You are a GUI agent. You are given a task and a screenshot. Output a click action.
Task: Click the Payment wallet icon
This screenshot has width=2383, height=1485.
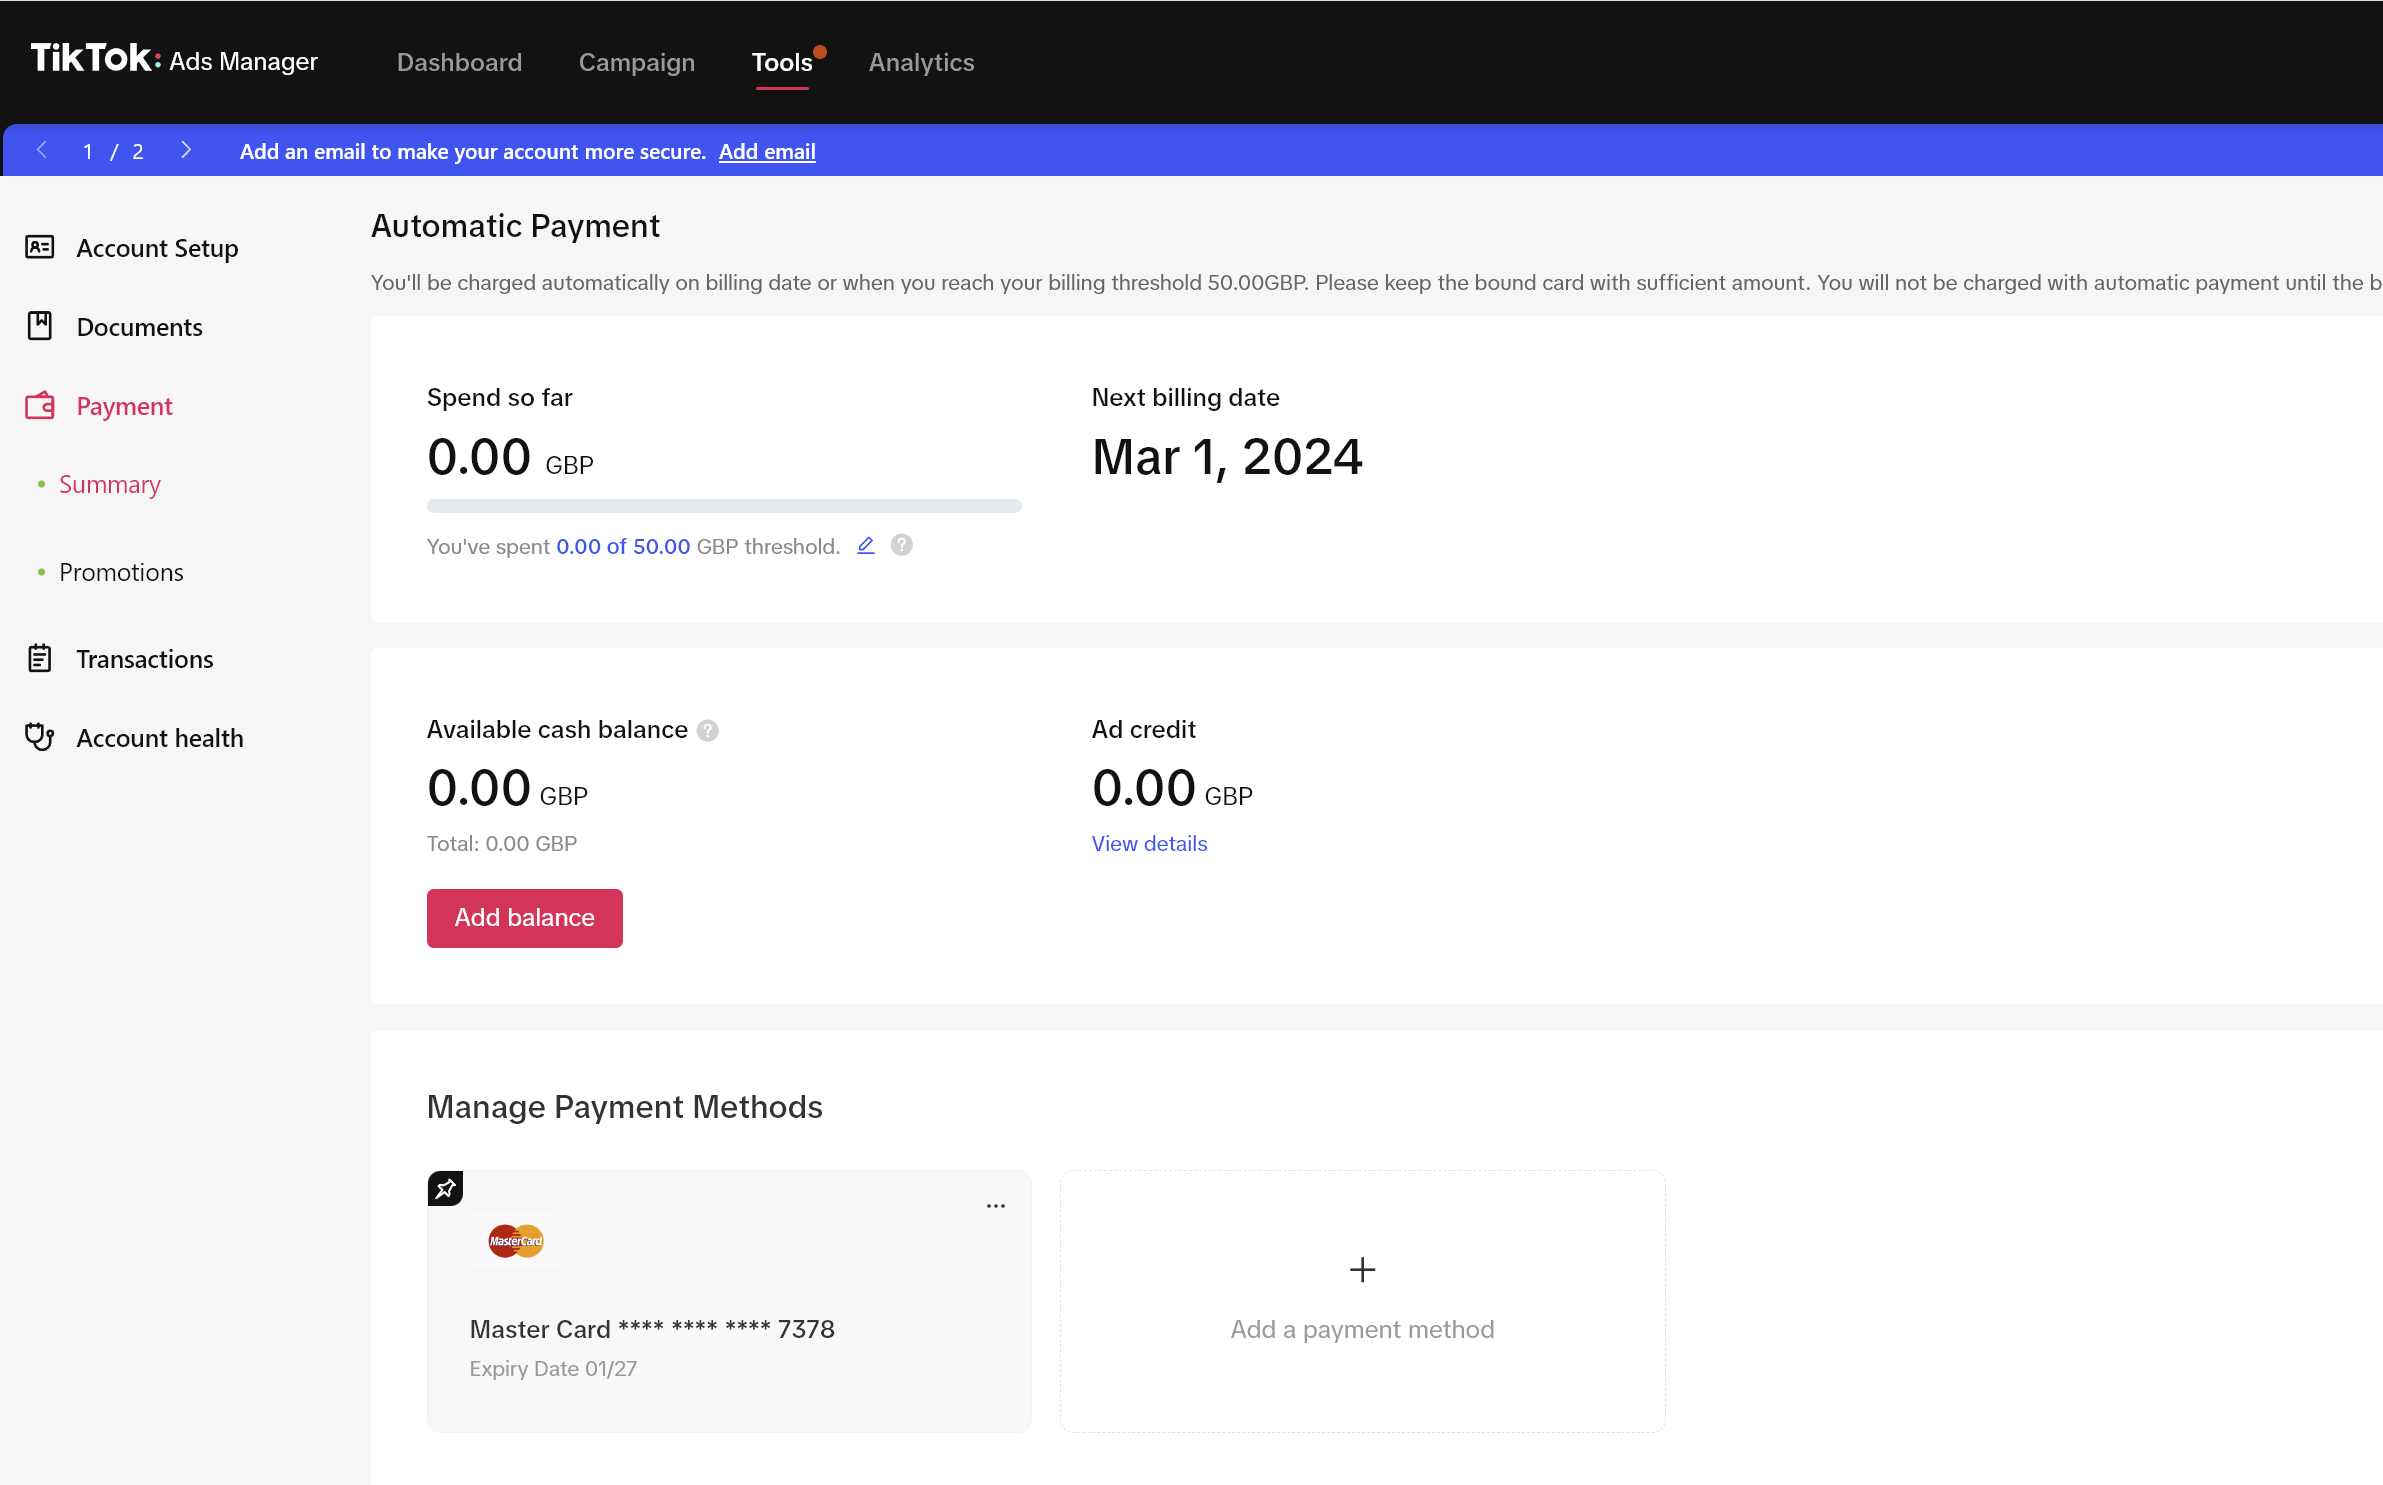click(x=40, y=405)
